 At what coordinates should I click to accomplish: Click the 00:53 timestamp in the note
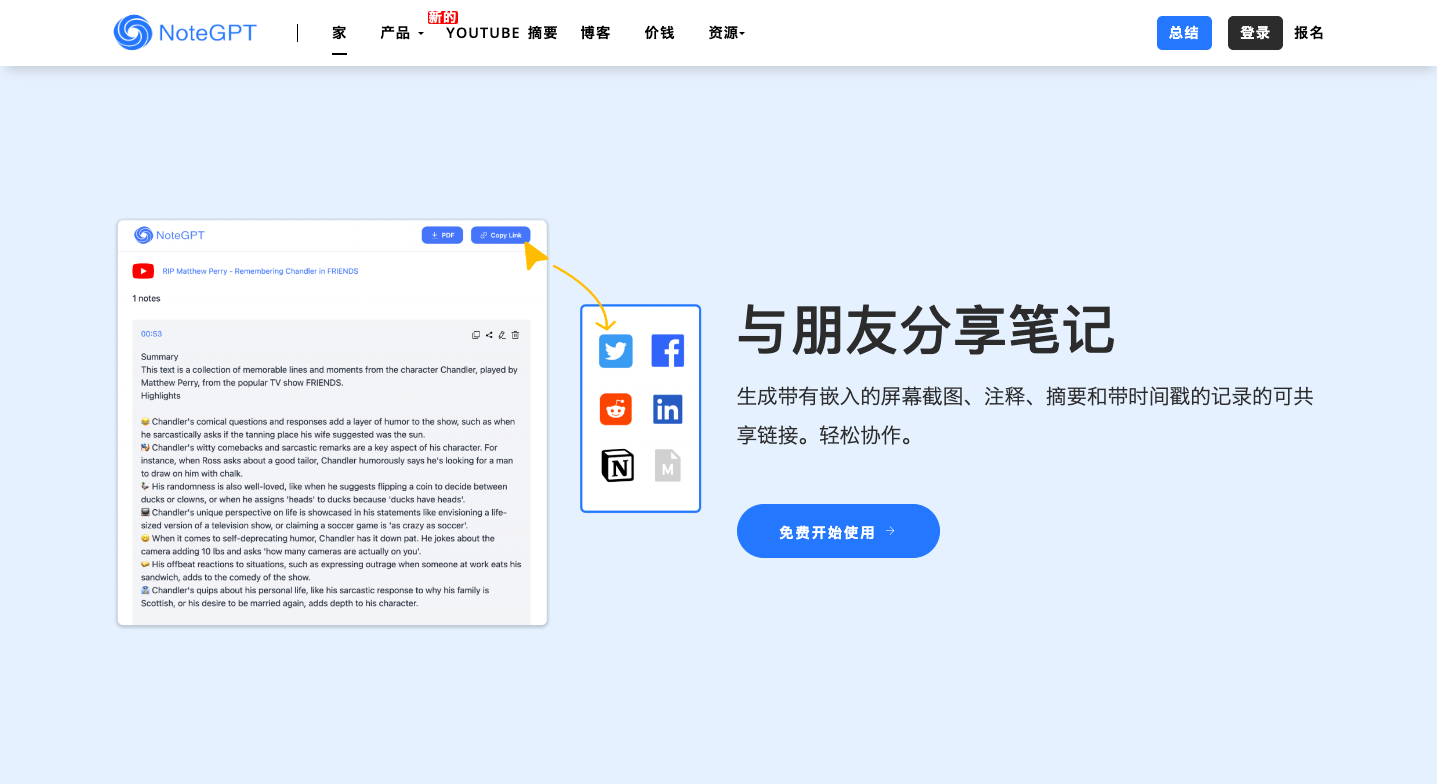pyautogui.click(x=151, y=334)
